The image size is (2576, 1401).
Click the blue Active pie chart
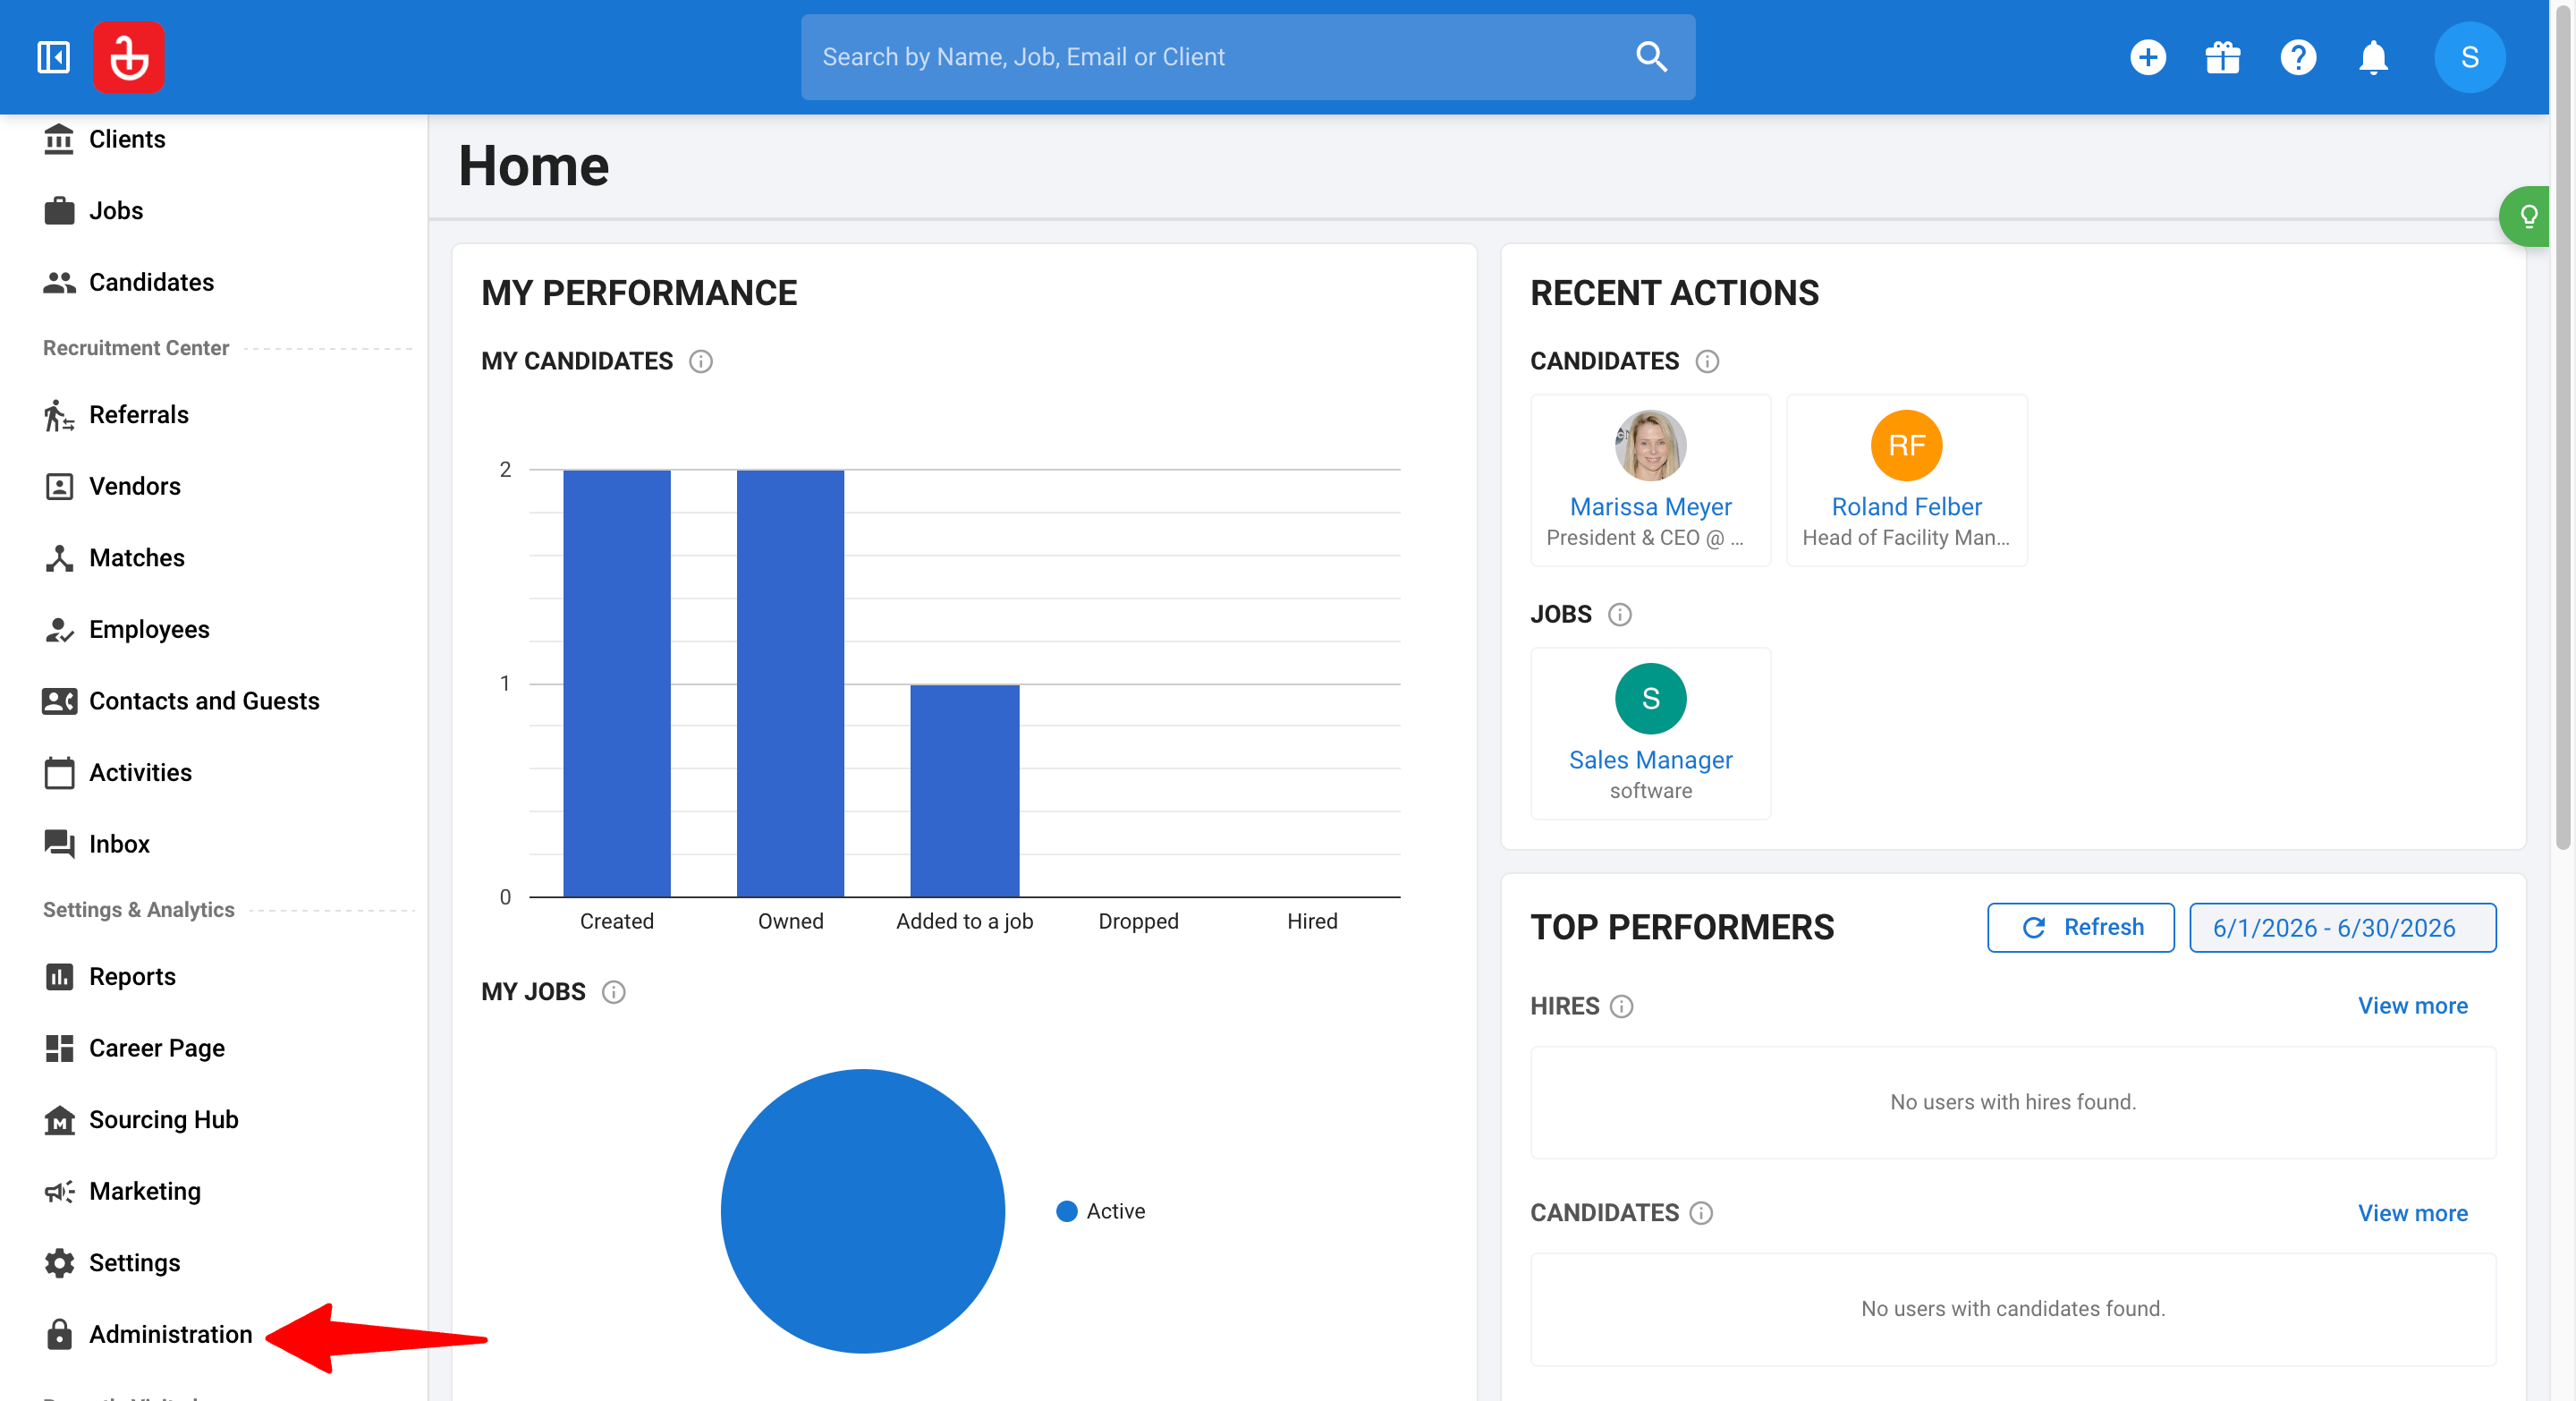point(862,1211)
